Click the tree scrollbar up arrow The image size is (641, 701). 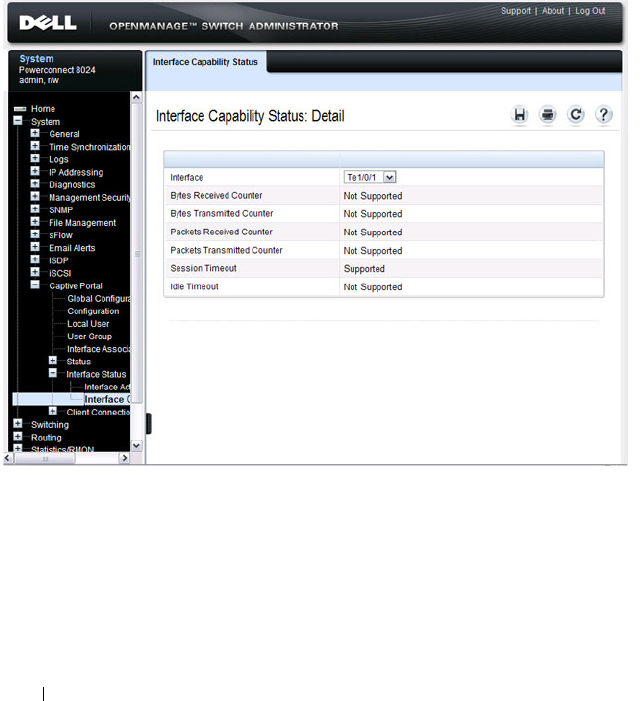(x=136, y=97)
